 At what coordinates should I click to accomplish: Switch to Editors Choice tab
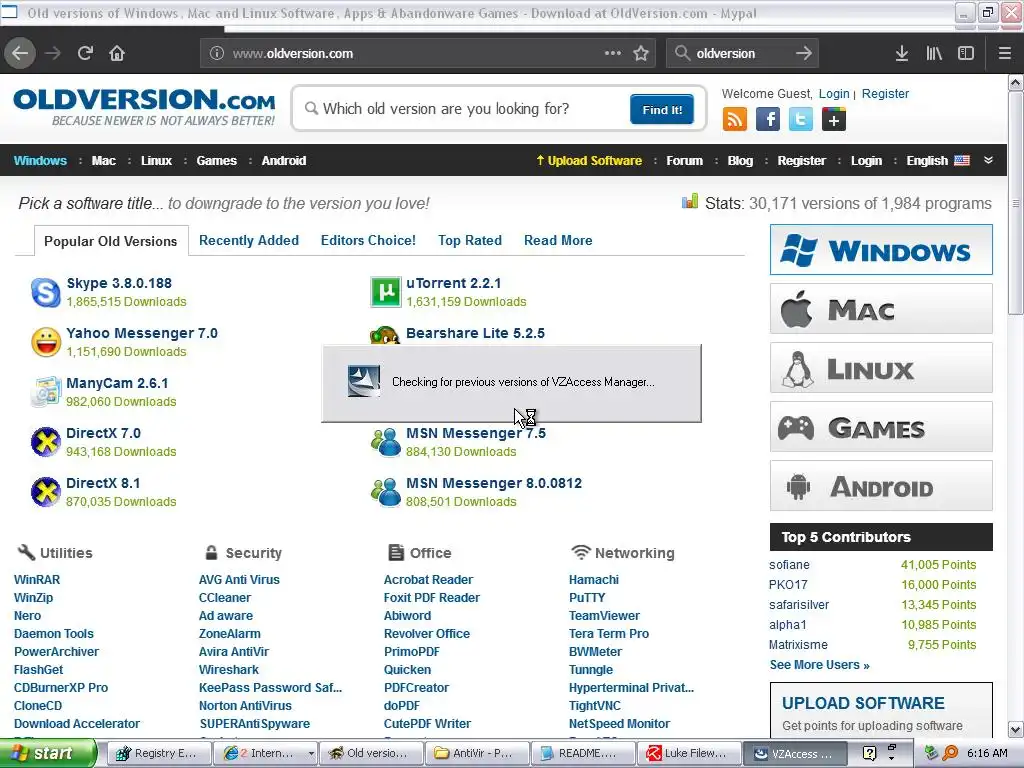(368, 240)
